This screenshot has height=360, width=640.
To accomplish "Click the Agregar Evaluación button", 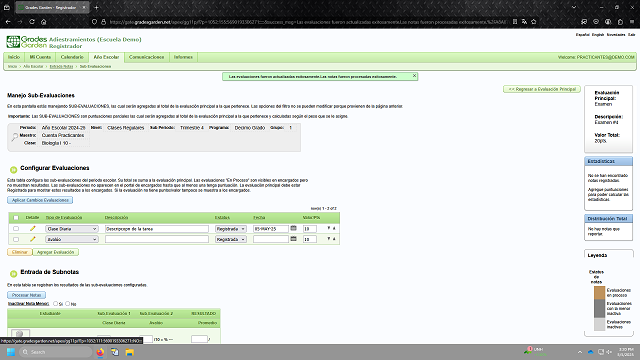I will (56, 252).
